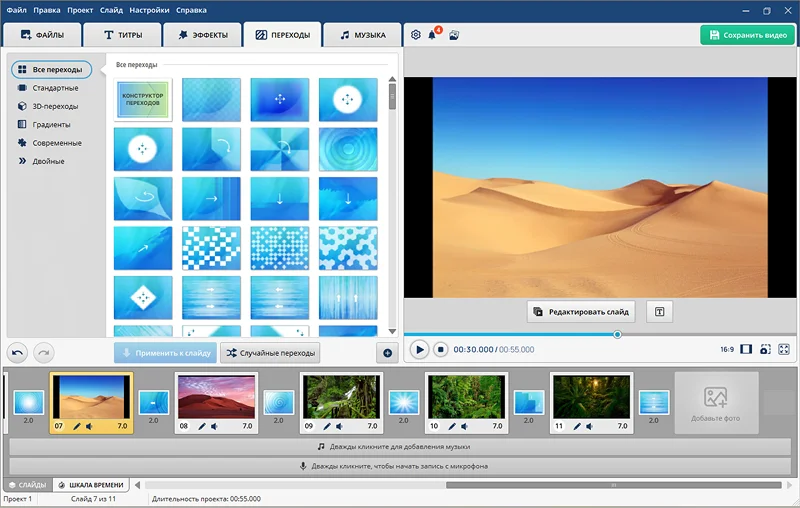This screenshot has height=508, width=800.
Task: Pick the hexagon pattern transition
Action: point(348,248)
